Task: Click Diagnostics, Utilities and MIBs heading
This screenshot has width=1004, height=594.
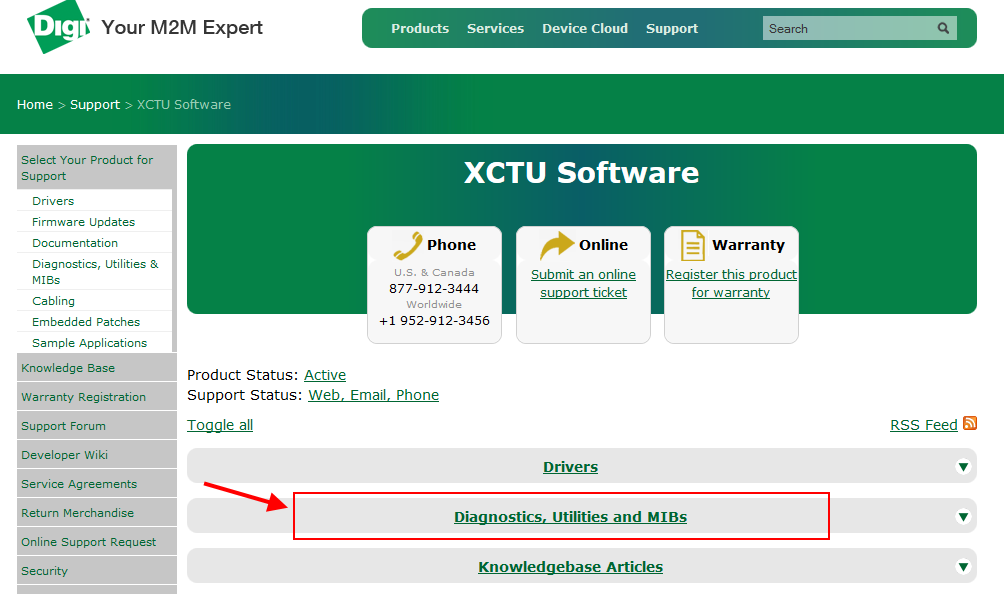Action: [571, 517]
